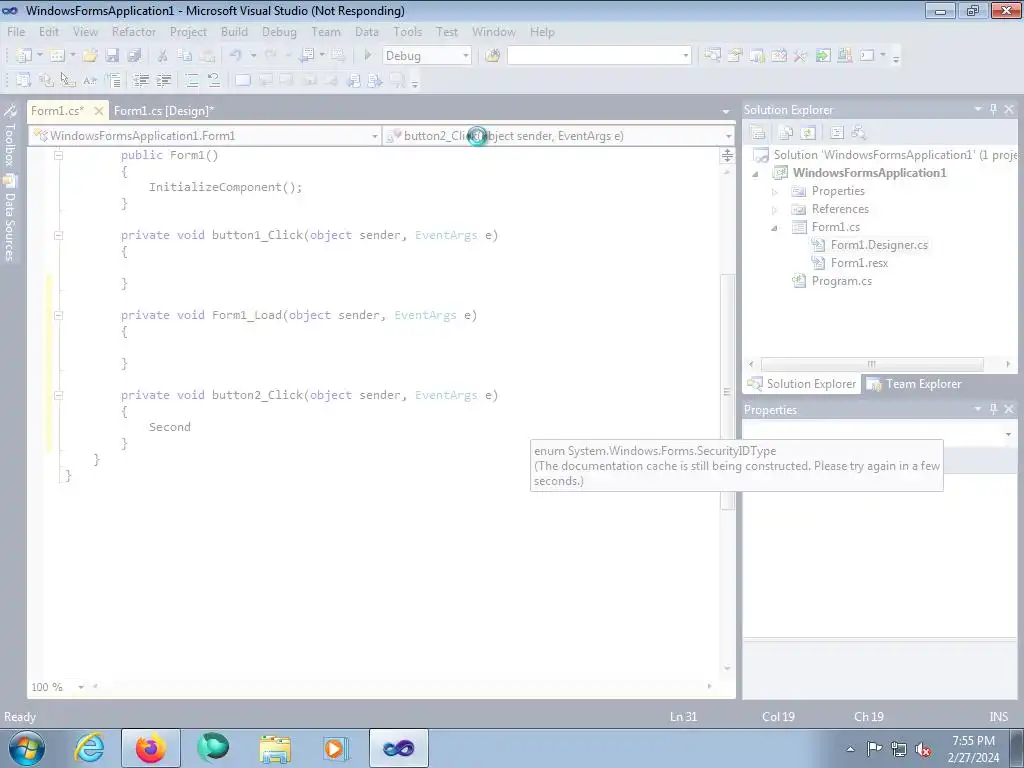This screenshot has height=768, width=1024.
Task: Save Form1.cs with the Save icon
Action: [112, 56]
